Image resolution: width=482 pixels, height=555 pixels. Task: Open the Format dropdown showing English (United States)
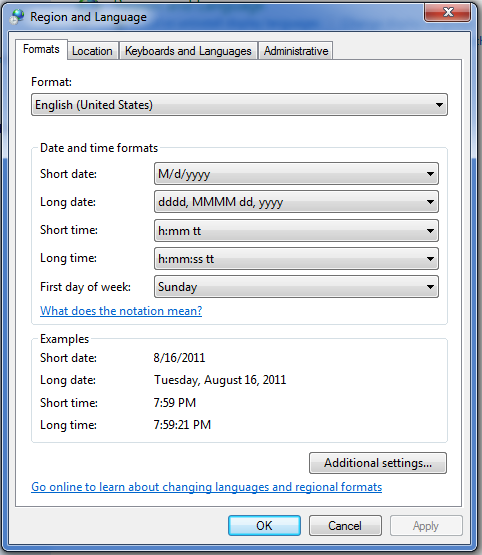tap(240, 105)
